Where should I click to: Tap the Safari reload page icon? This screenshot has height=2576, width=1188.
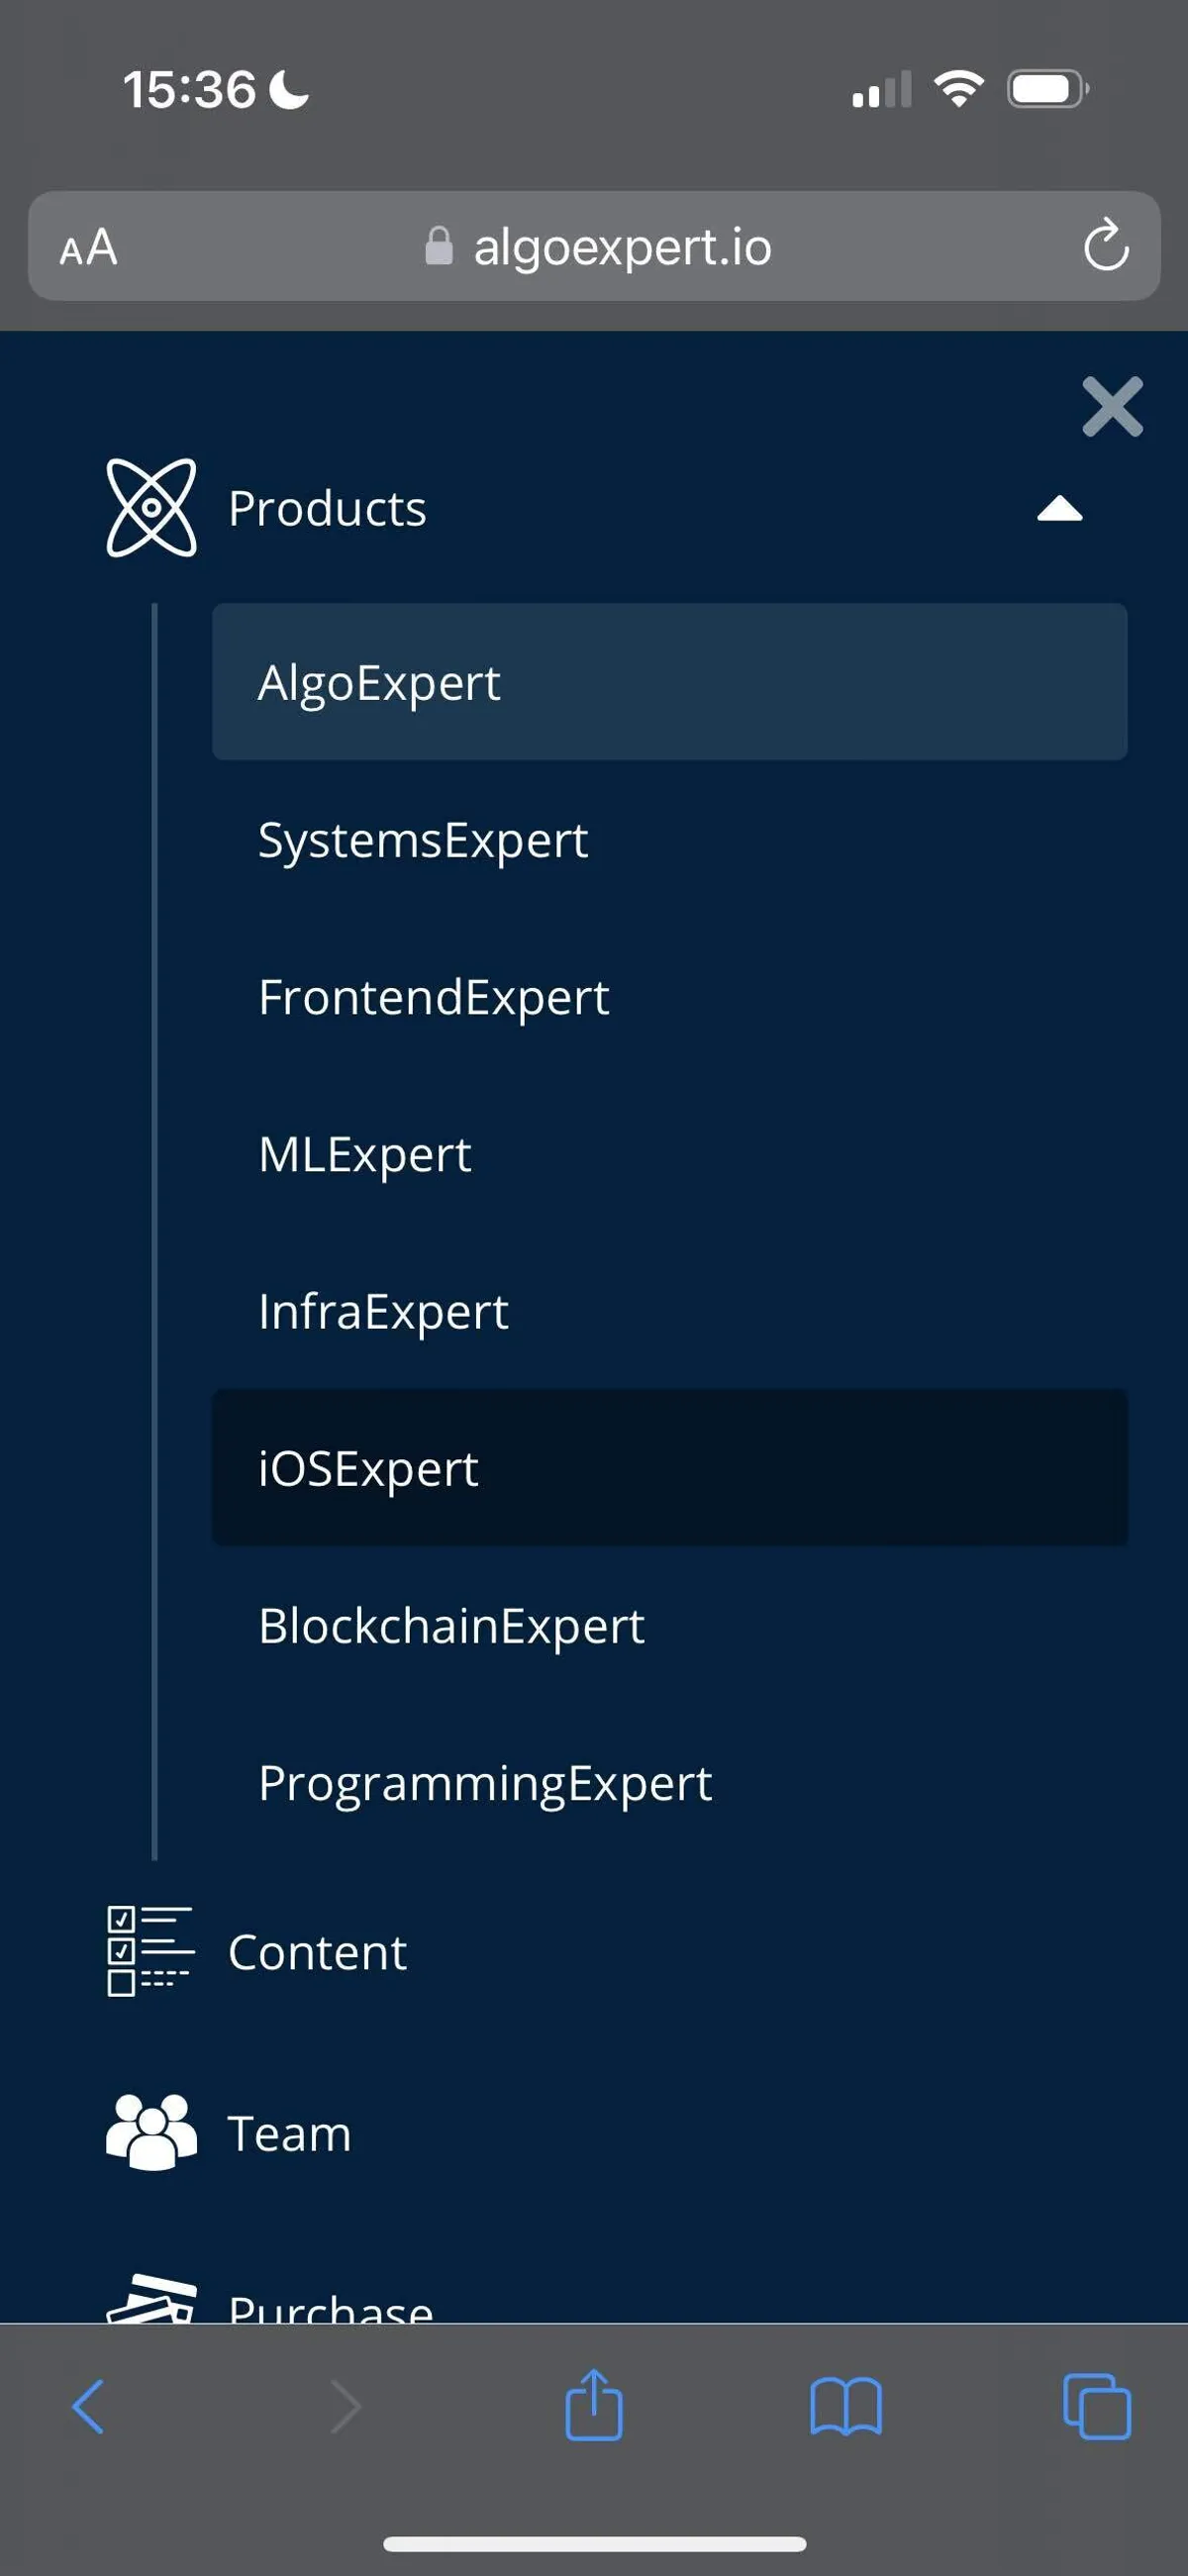point(1105,246)
